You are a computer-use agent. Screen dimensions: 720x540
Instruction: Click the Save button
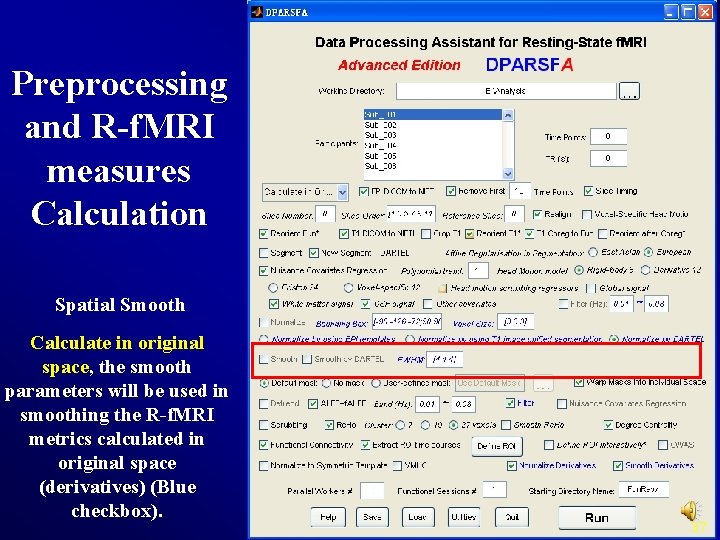372,517
